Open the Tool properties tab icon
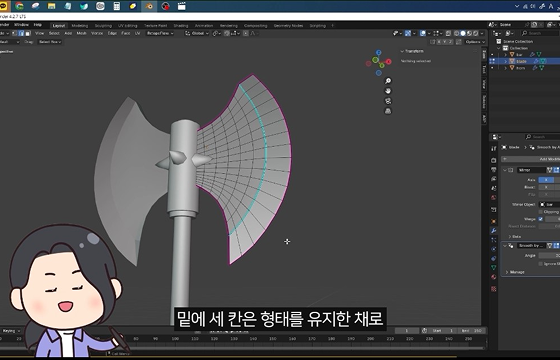The width and height of the screenshot is (560, 360). coord(494,149)
